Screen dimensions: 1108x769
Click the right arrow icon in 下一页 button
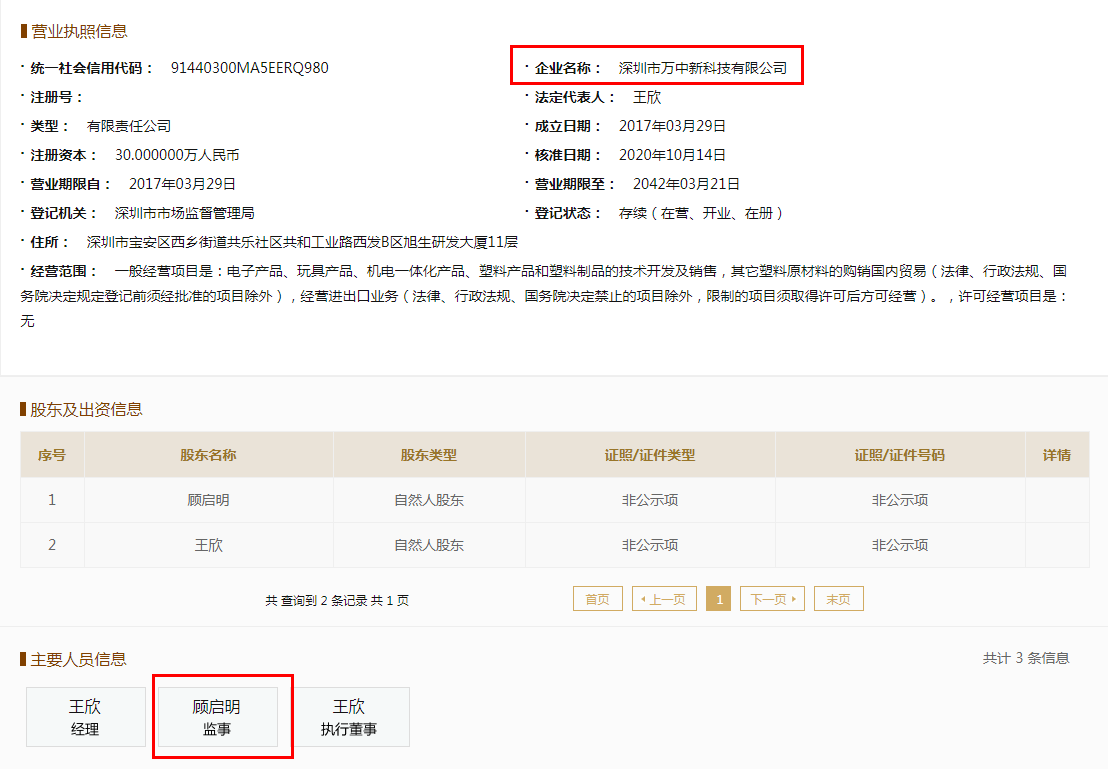tap(793, 598)
